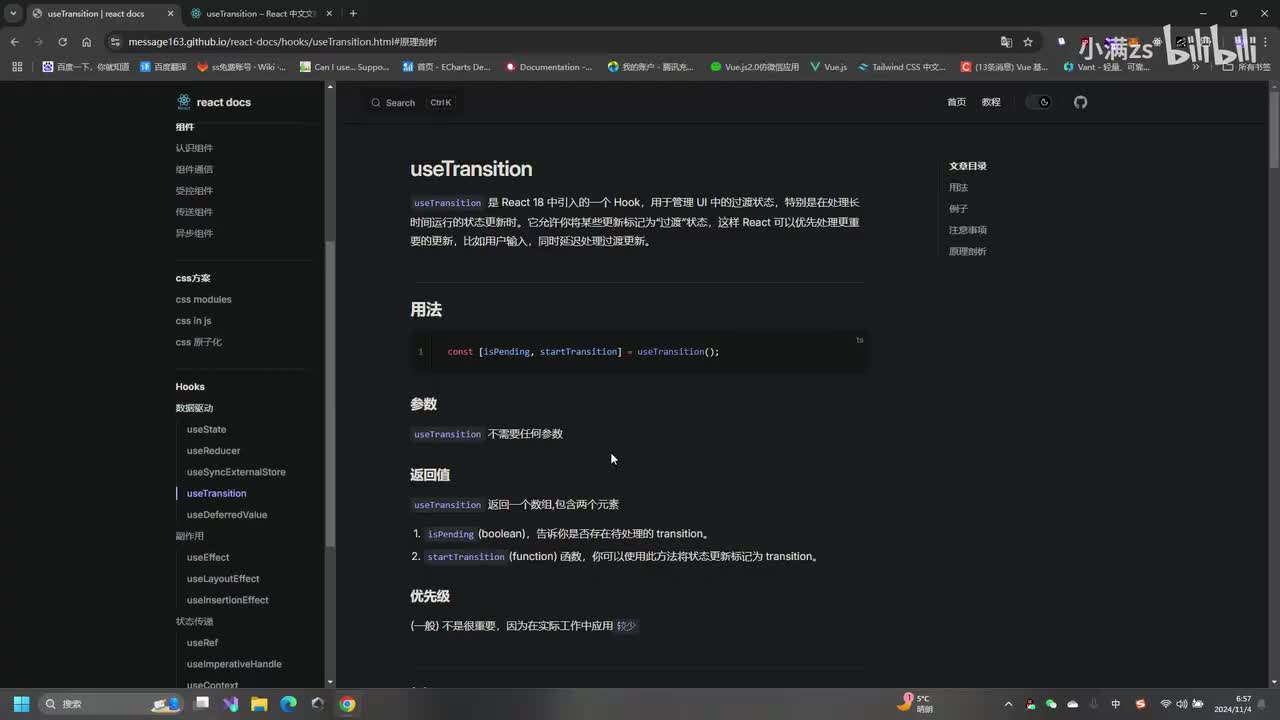Open Visual Studio from taskbar
The height and width of the screenshot is (720, 1280).
pyautogui.click(x=230, y=704)
